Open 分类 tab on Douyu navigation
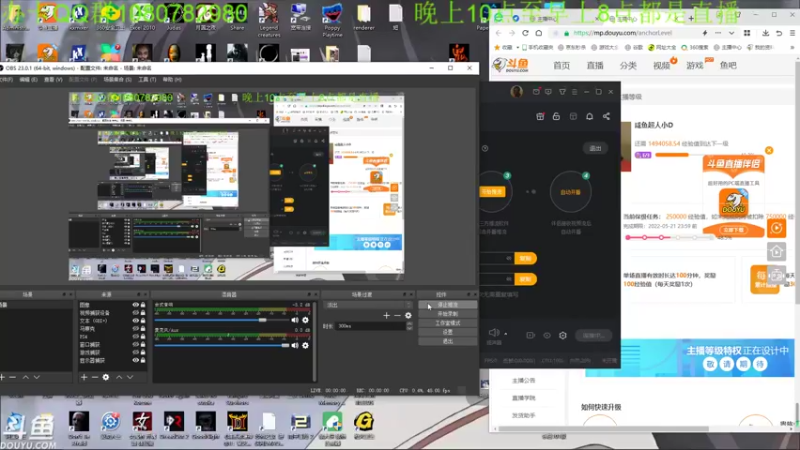The image size is (800, 450). (628, 65)
